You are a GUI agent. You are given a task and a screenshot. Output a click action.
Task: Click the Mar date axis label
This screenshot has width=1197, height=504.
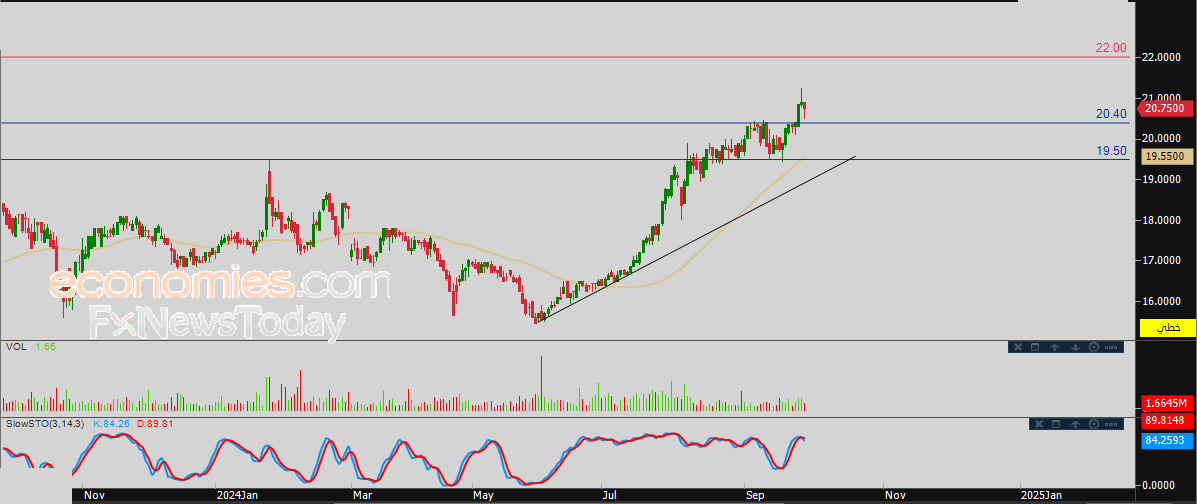(x=361, y=495)
